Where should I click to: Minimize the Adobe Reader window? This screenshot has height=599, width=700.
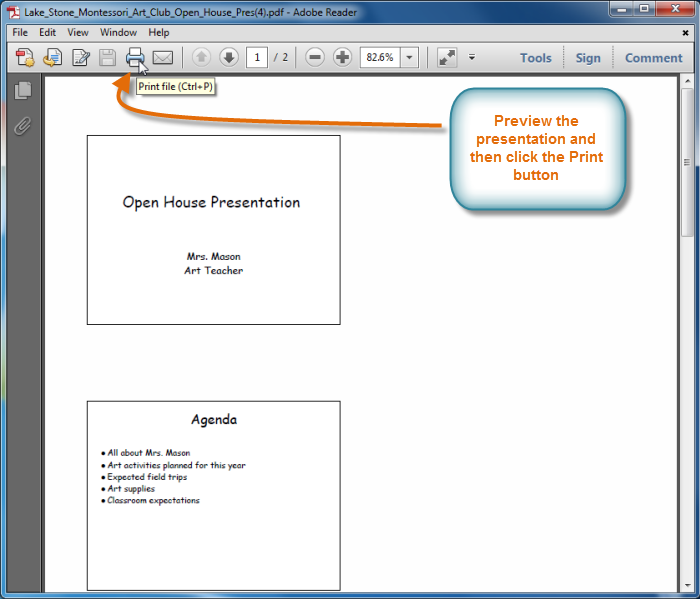point(622,8)
